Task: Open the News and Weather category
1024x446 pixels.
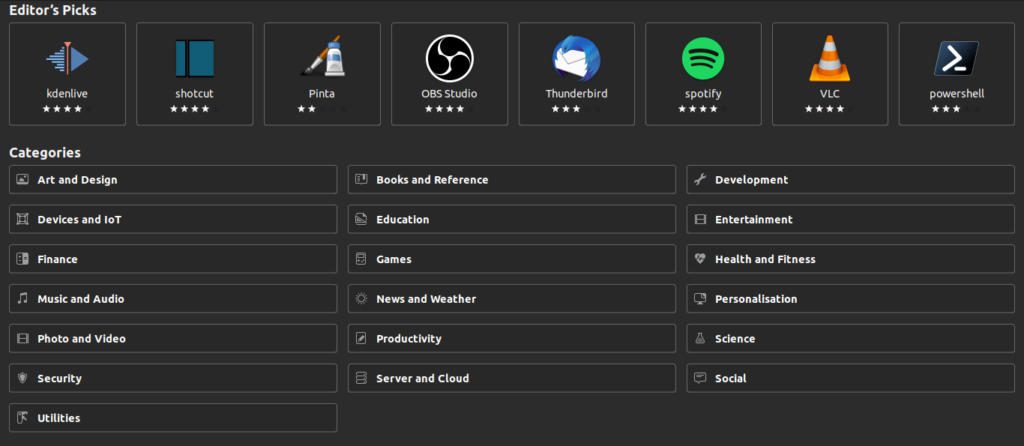Action: click(511, 299)
